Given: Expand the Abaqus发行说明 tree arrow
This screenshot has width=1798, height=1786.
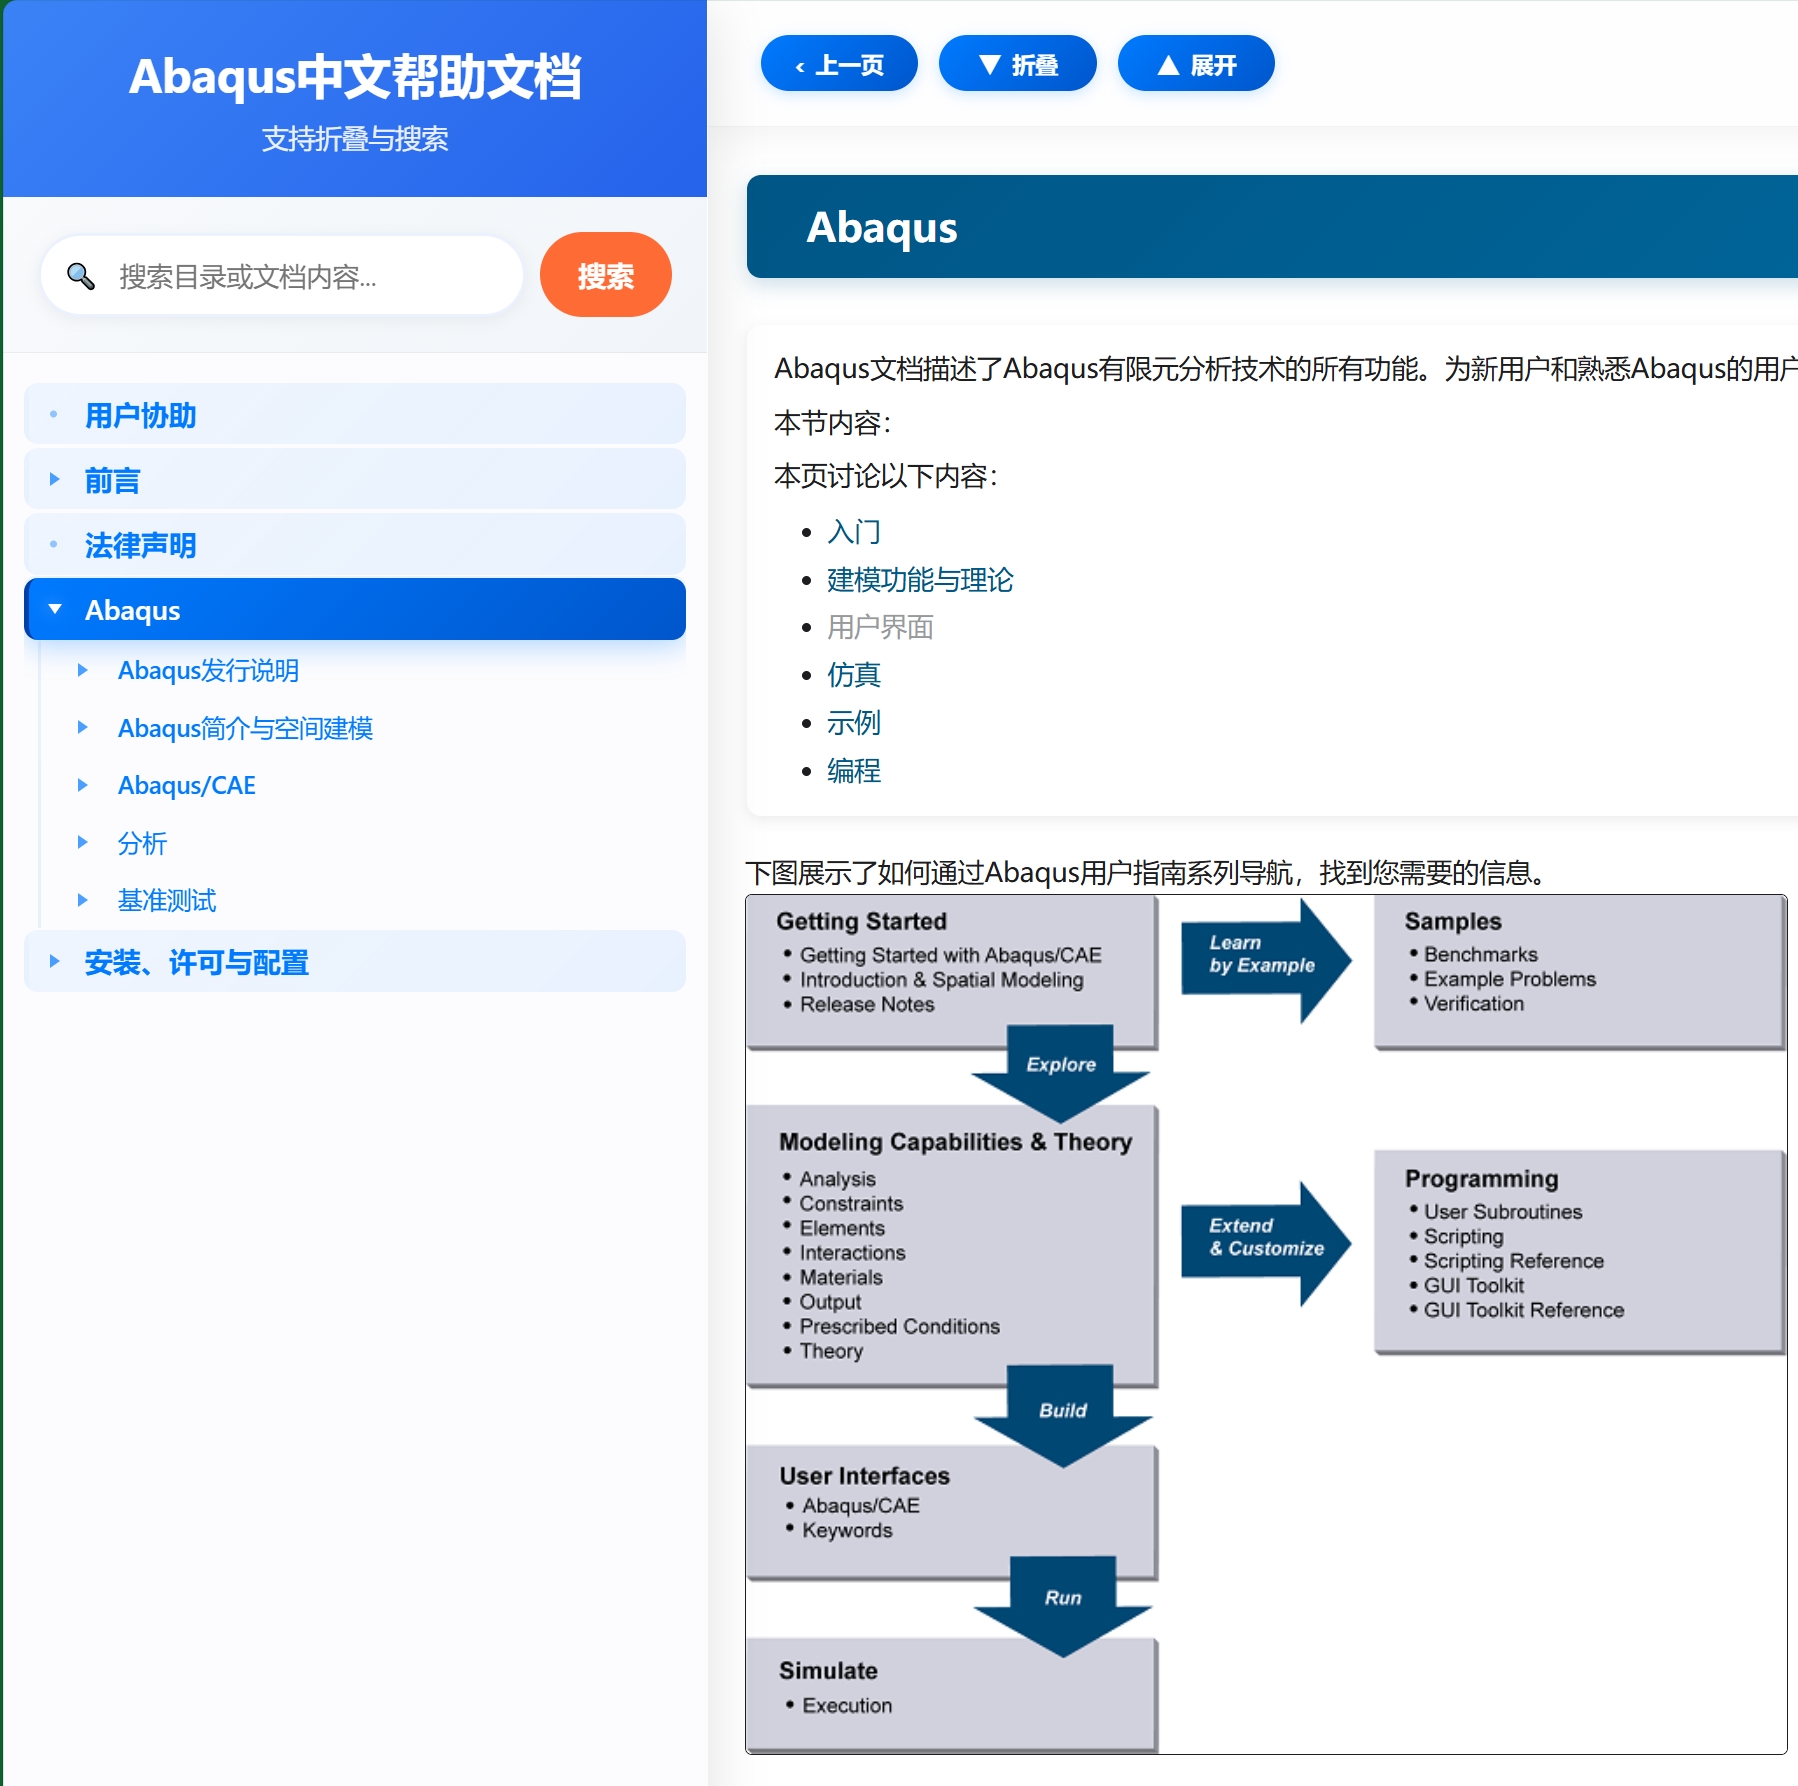Looking at the screenshot, I should point(83,670).
